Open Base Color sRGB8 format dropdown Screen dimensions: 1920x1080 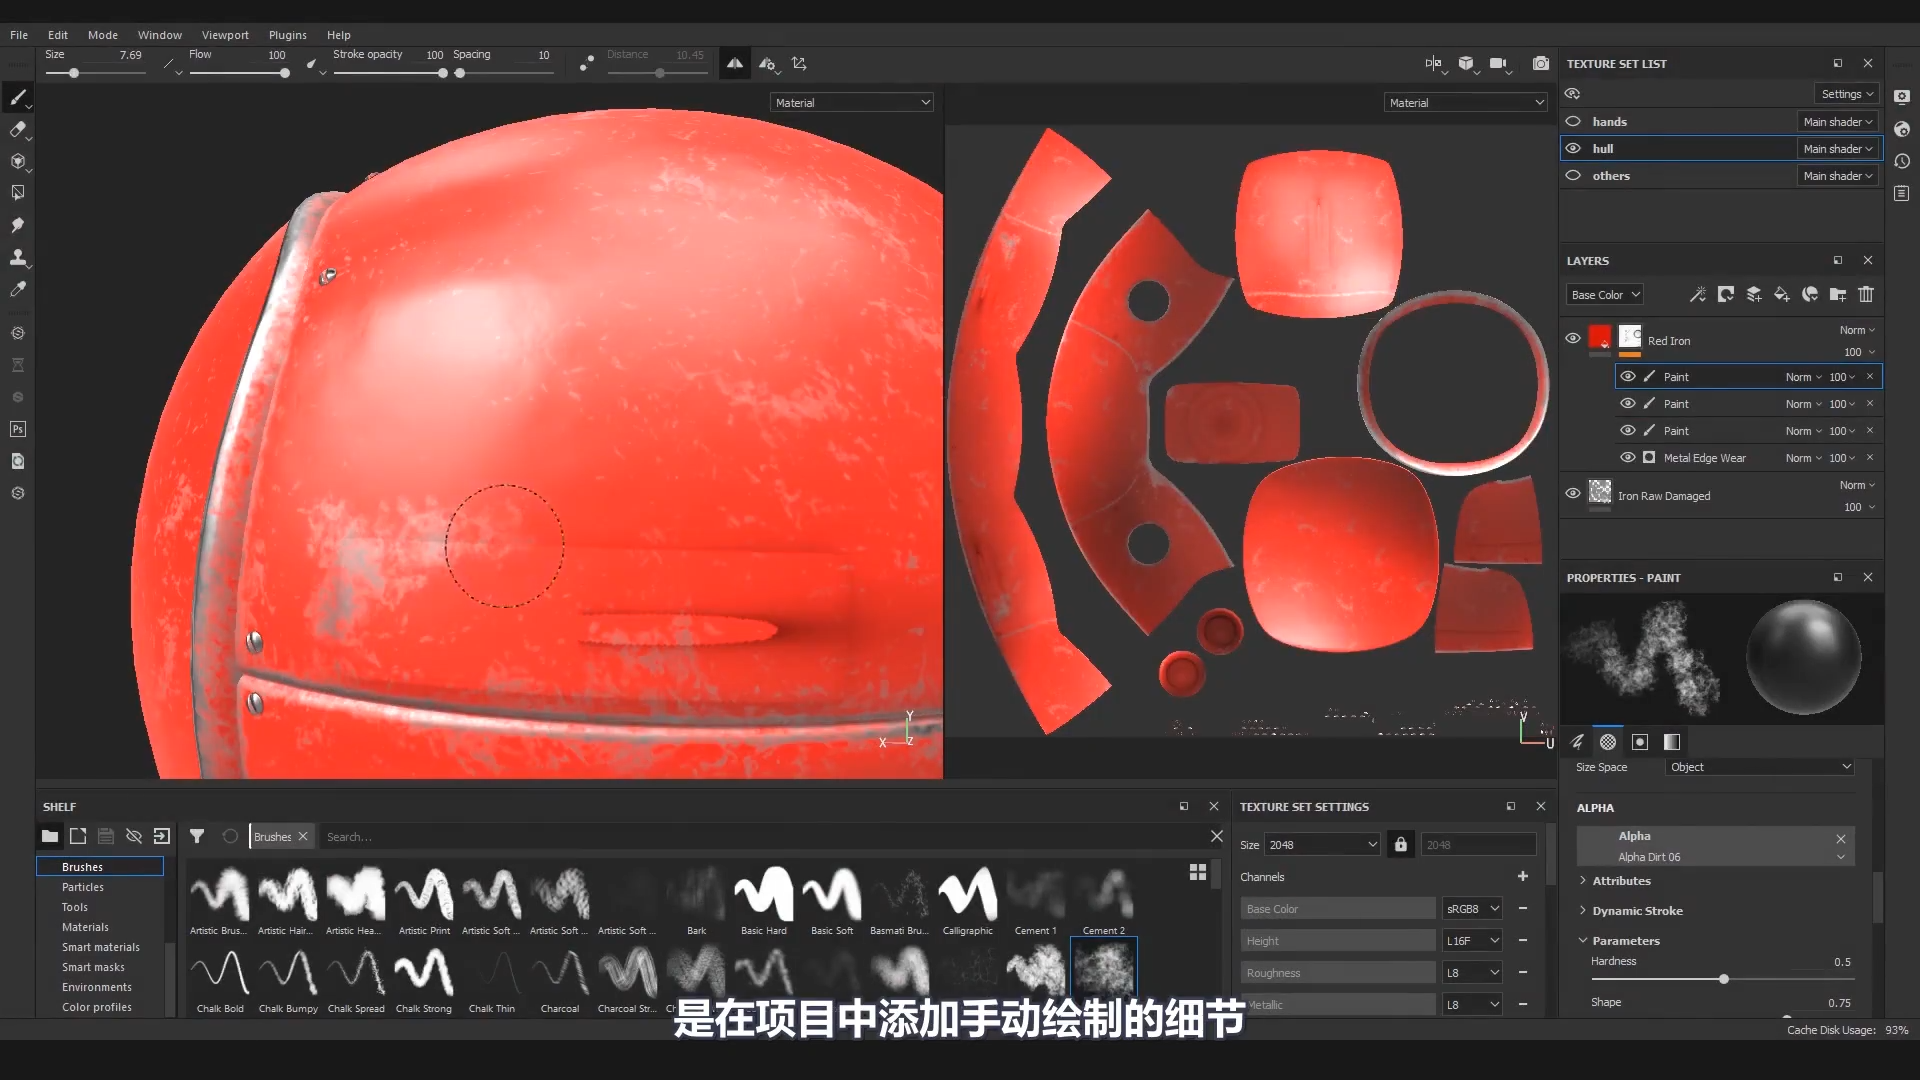tap(1472, 908)
